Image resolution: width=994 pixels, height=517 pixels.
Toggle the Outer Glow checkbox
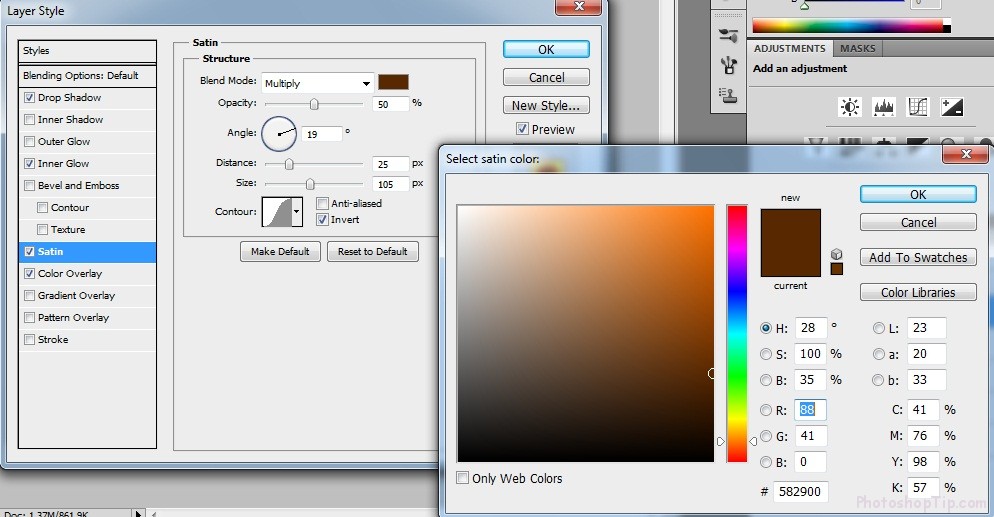[29, 141]
